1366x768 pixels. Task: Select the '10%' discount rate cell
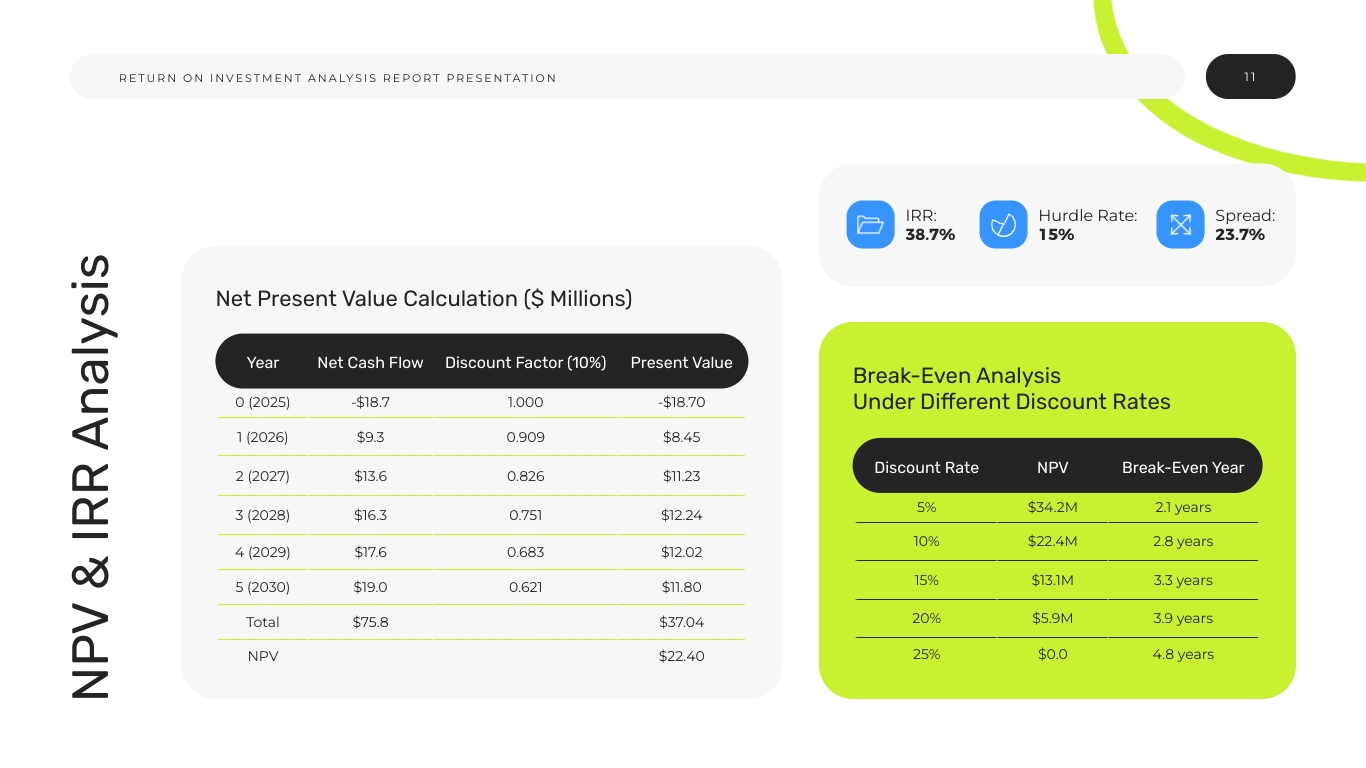click(x=926, y=541)
